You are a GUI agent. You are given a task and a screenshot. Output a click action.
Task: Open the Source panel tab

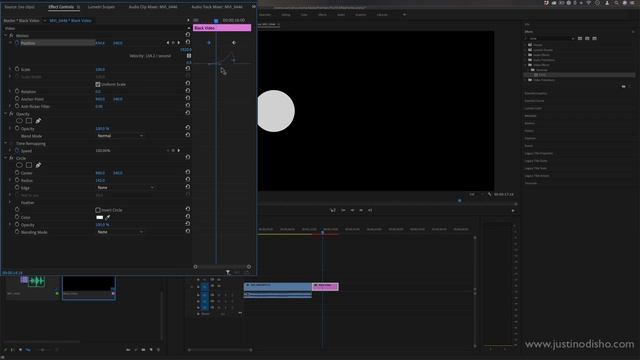(x=20, y=7)
